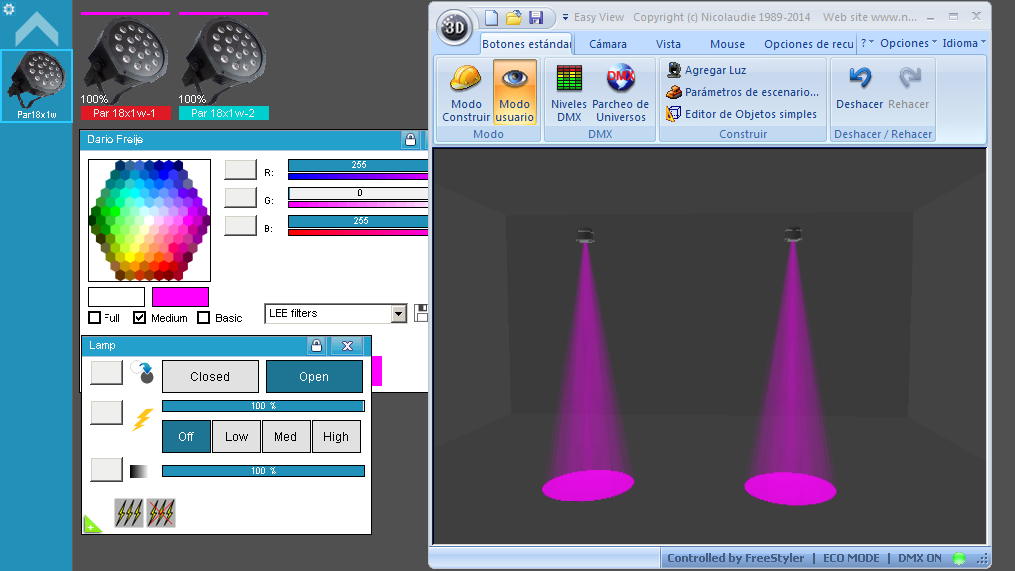Click Deshacer undo arrow
Screen dimensions: 1015x571
coord(860,87)
